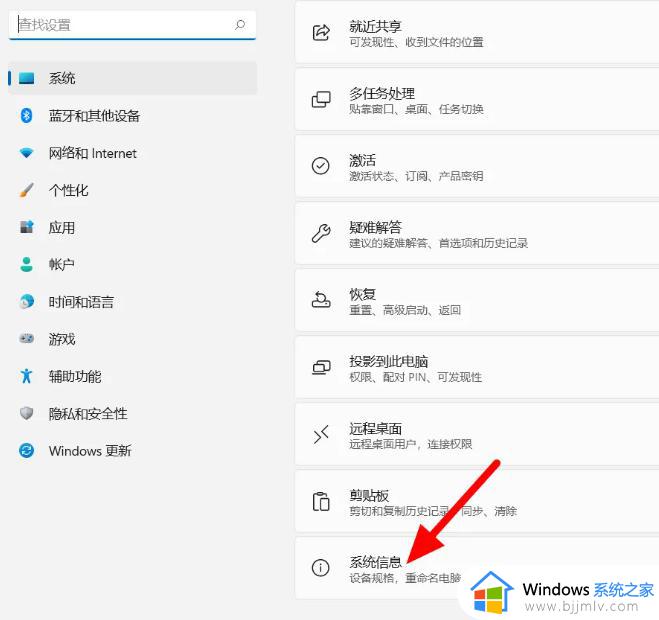Click the 投影到此电脑 title text
Viewport: 659px width, 620px height.
(388, 361)
